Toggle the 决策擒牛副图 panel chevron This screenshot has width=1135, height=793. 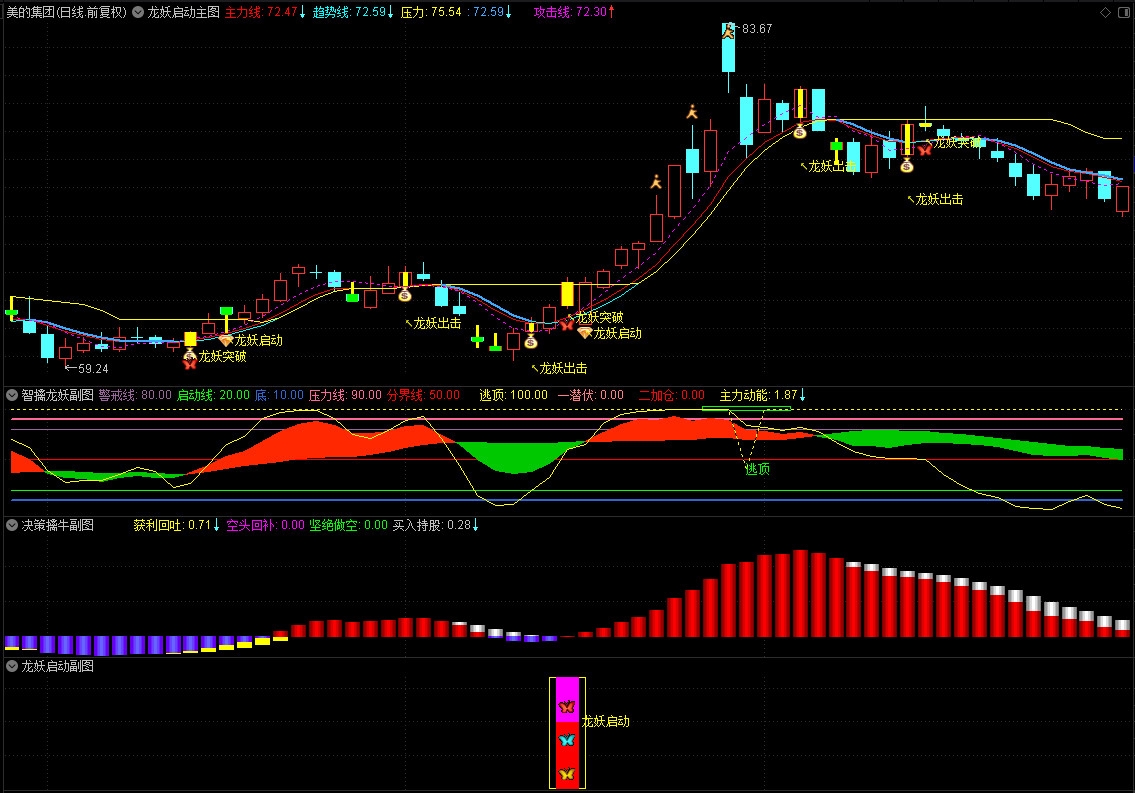(12, 525)
